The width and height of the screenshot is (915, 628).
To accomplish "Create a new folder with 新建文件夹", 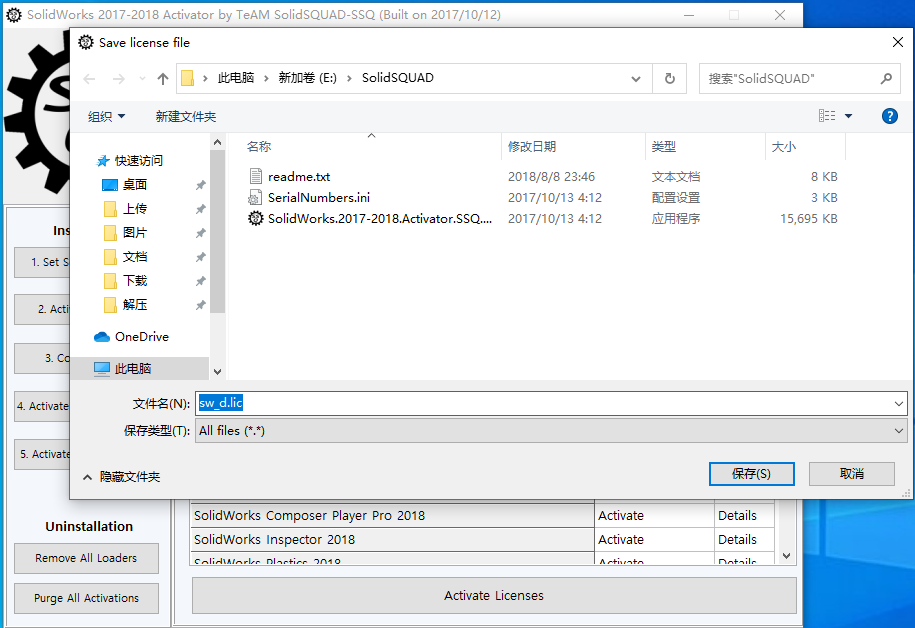I will coord(186,116).
